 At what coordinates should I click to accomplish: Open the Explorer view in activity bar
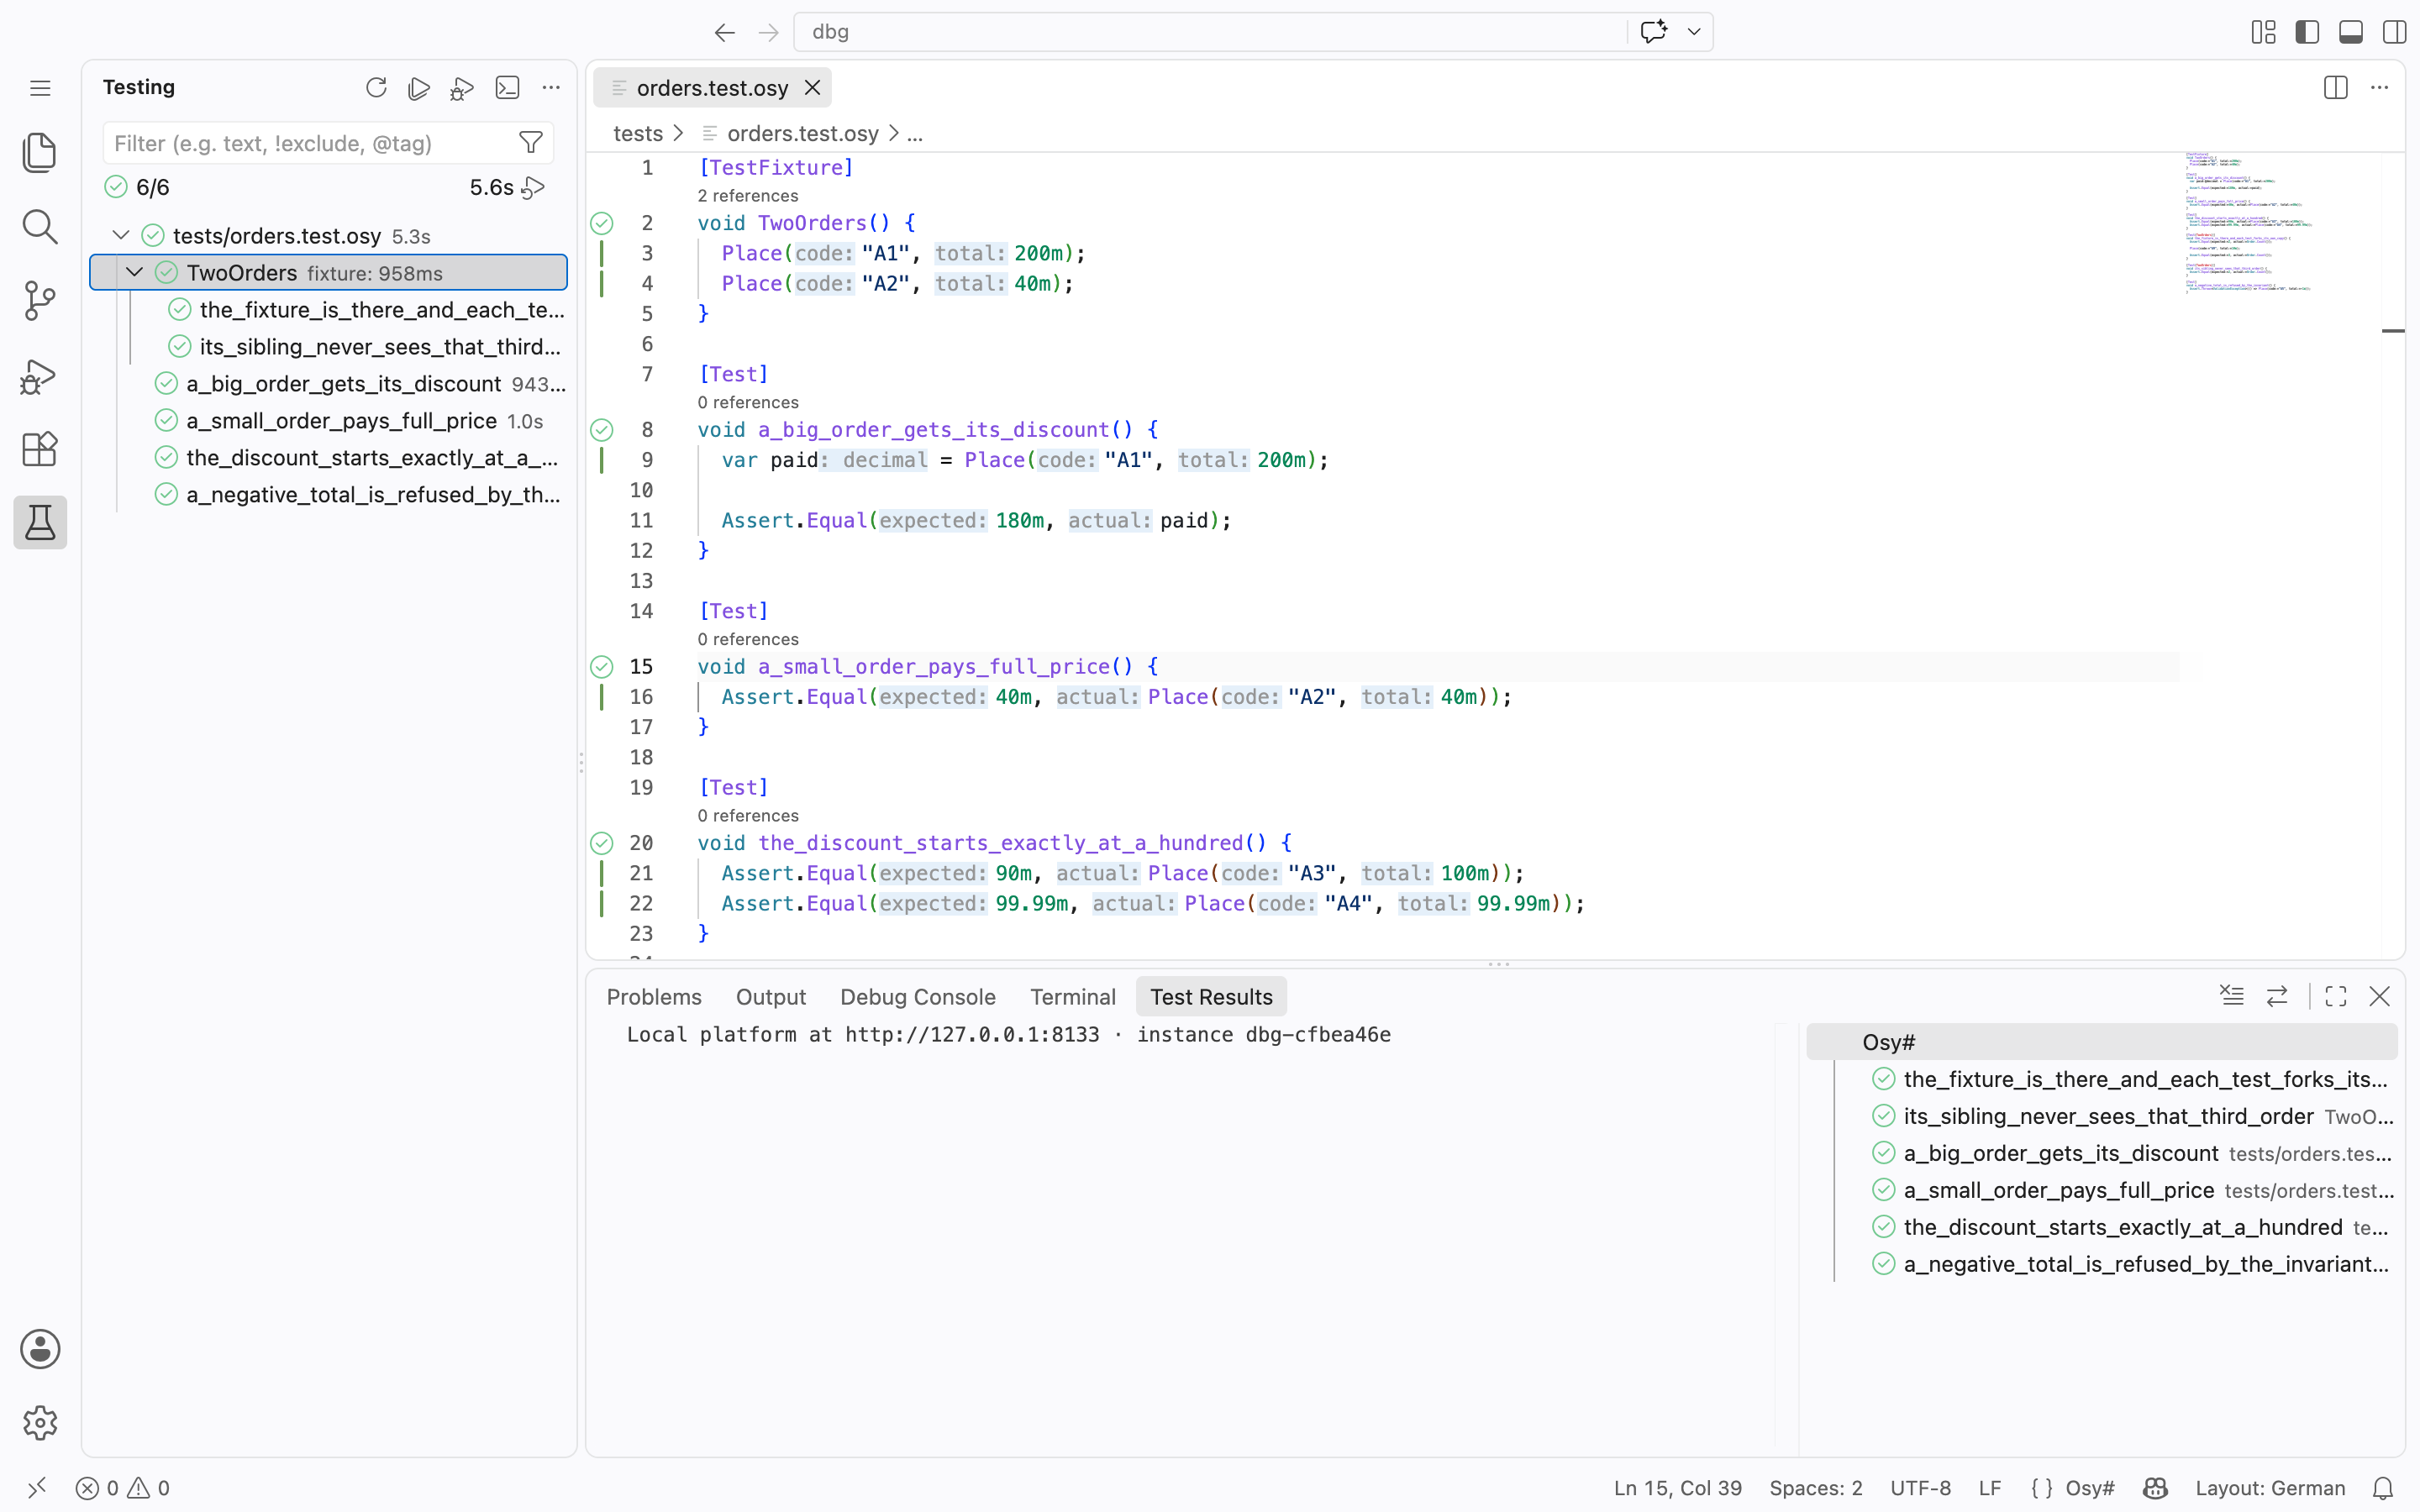[x=40, y=153]
